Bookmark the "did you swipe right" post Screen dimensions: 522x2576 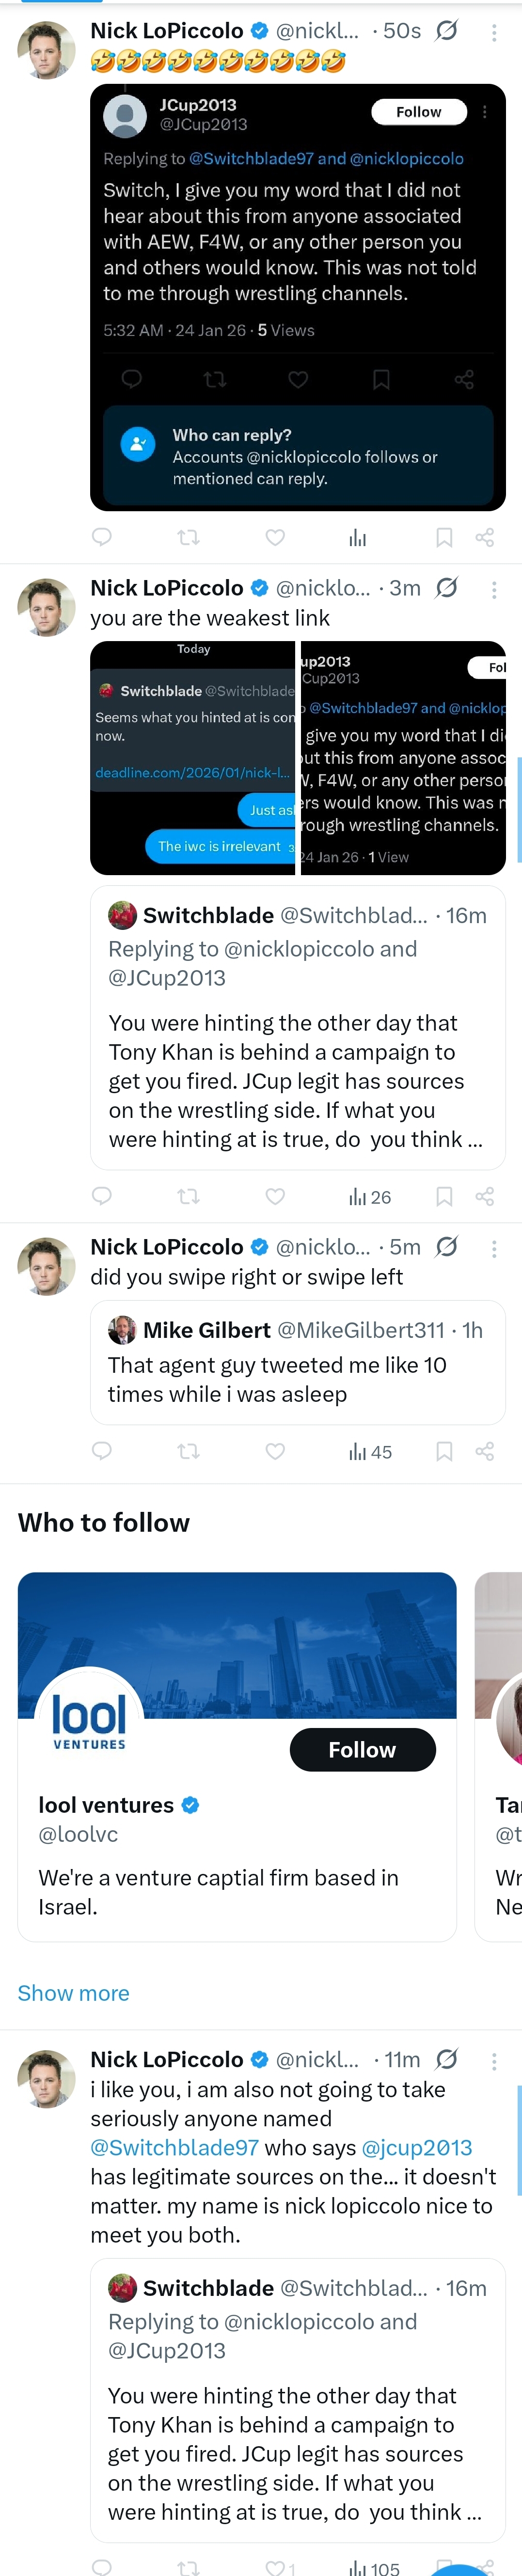pyautogui.click(x=444, y=1451)
